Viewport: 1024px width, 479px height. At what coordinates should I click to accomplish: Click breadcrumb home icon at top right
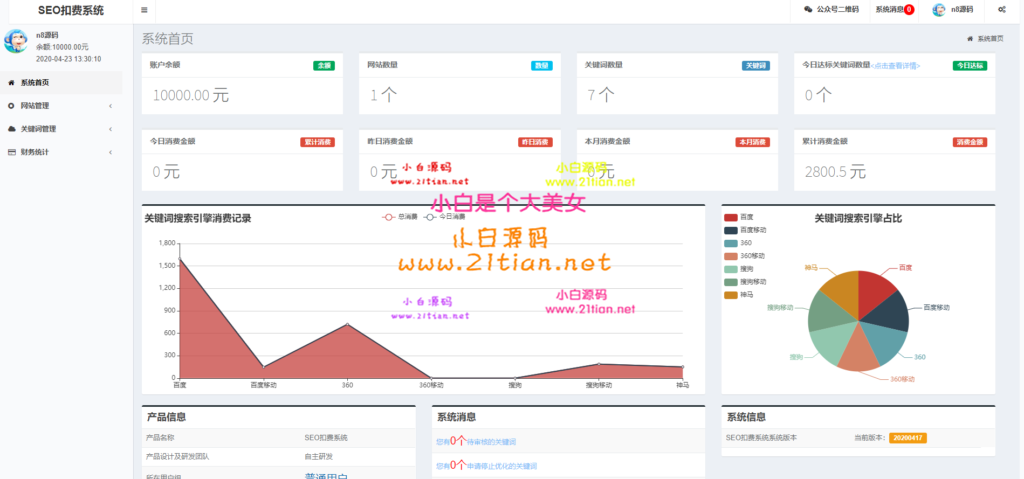pyautogui.click(x=970, y=39)
